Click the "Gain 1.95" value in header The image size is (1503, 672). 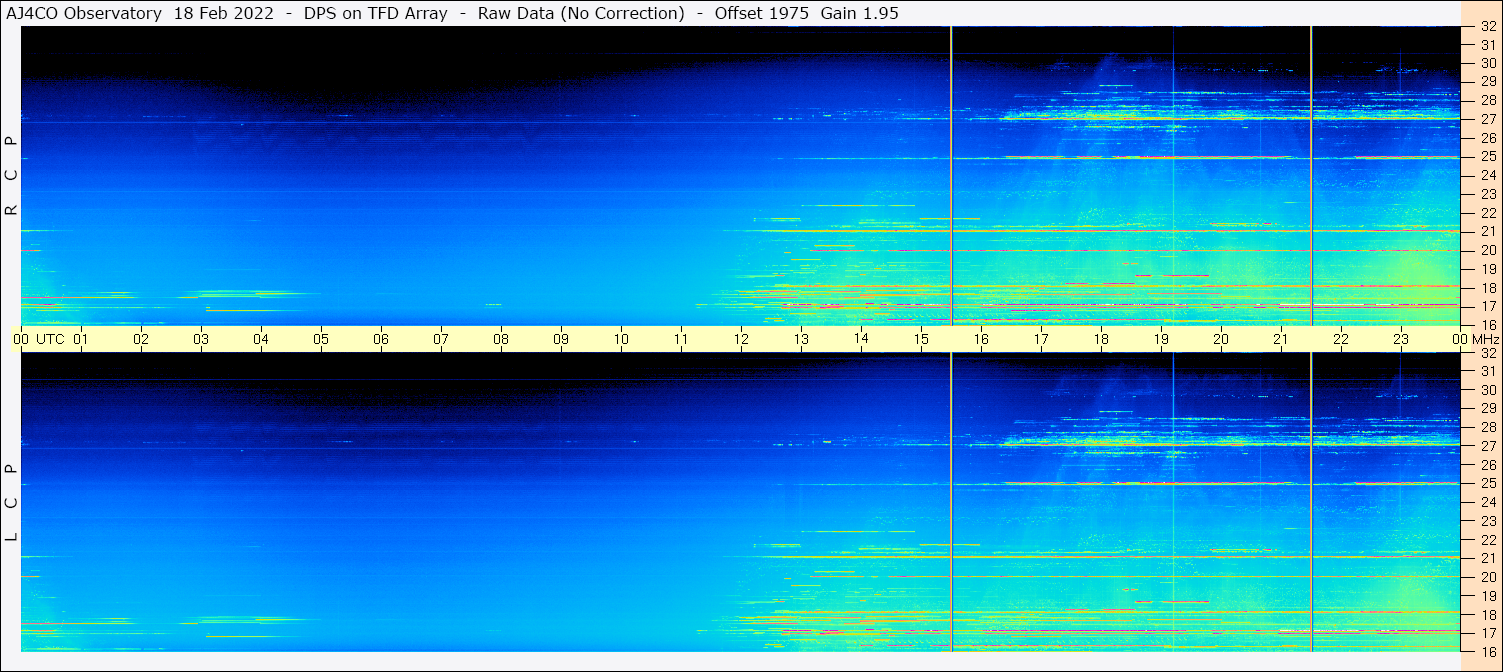coord(860,14)
